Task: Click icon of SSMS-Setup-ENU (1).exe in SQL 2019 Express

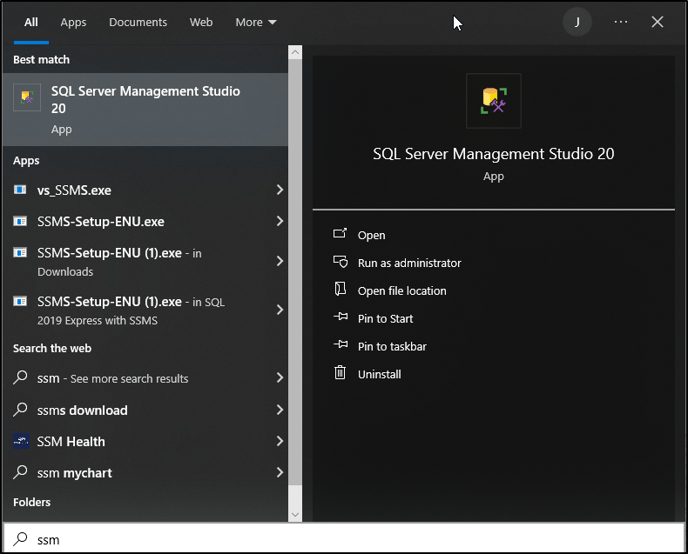Action: pyautogui.click(x=20, y=301)
